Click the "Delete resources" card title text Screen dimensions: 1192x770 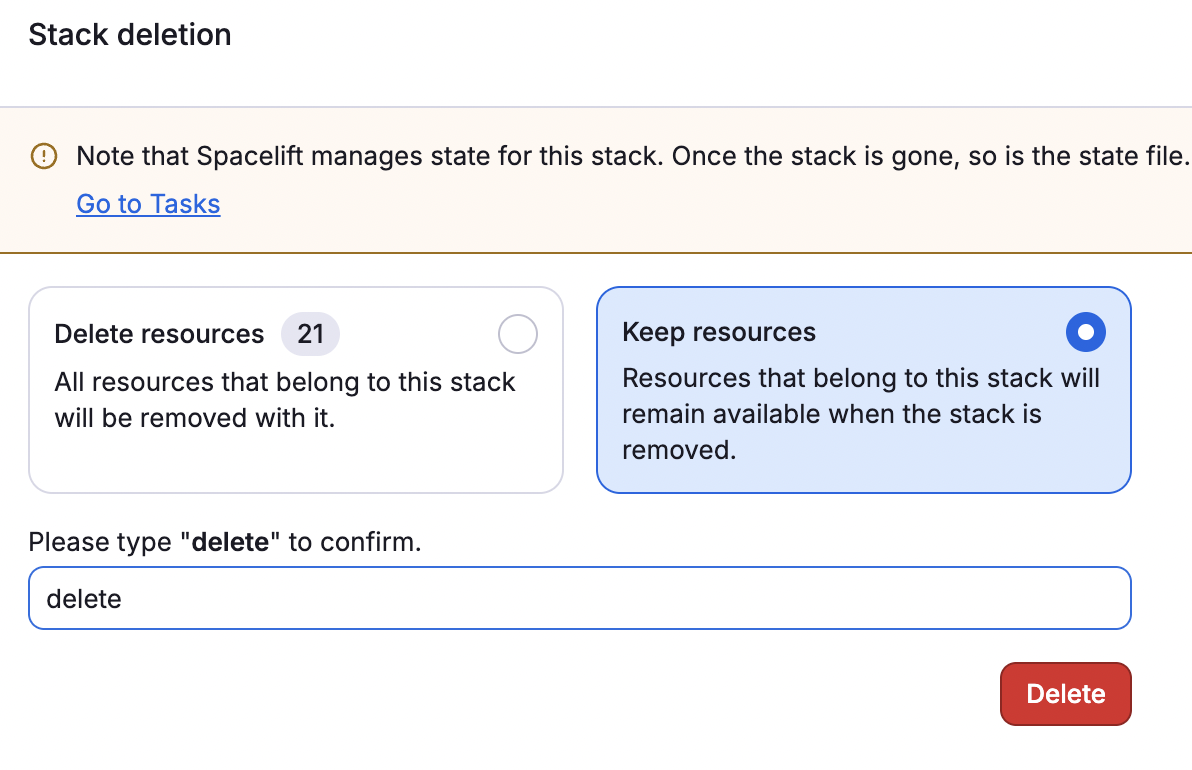click(159, 334)
